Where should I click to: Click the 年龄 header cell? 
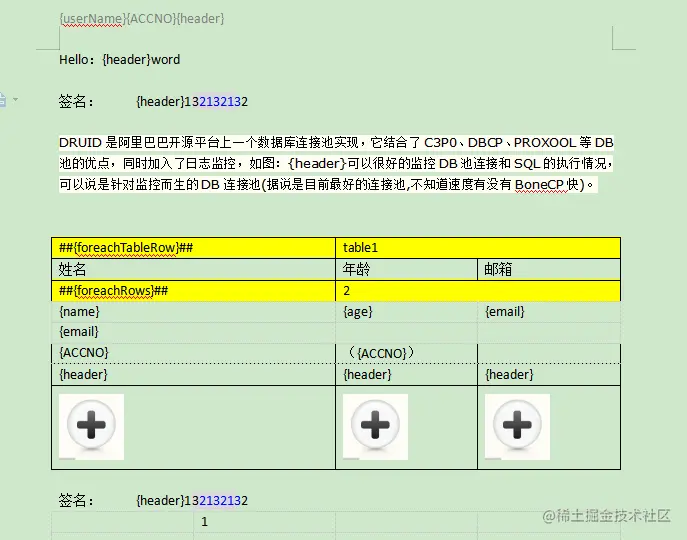[406, 269]
